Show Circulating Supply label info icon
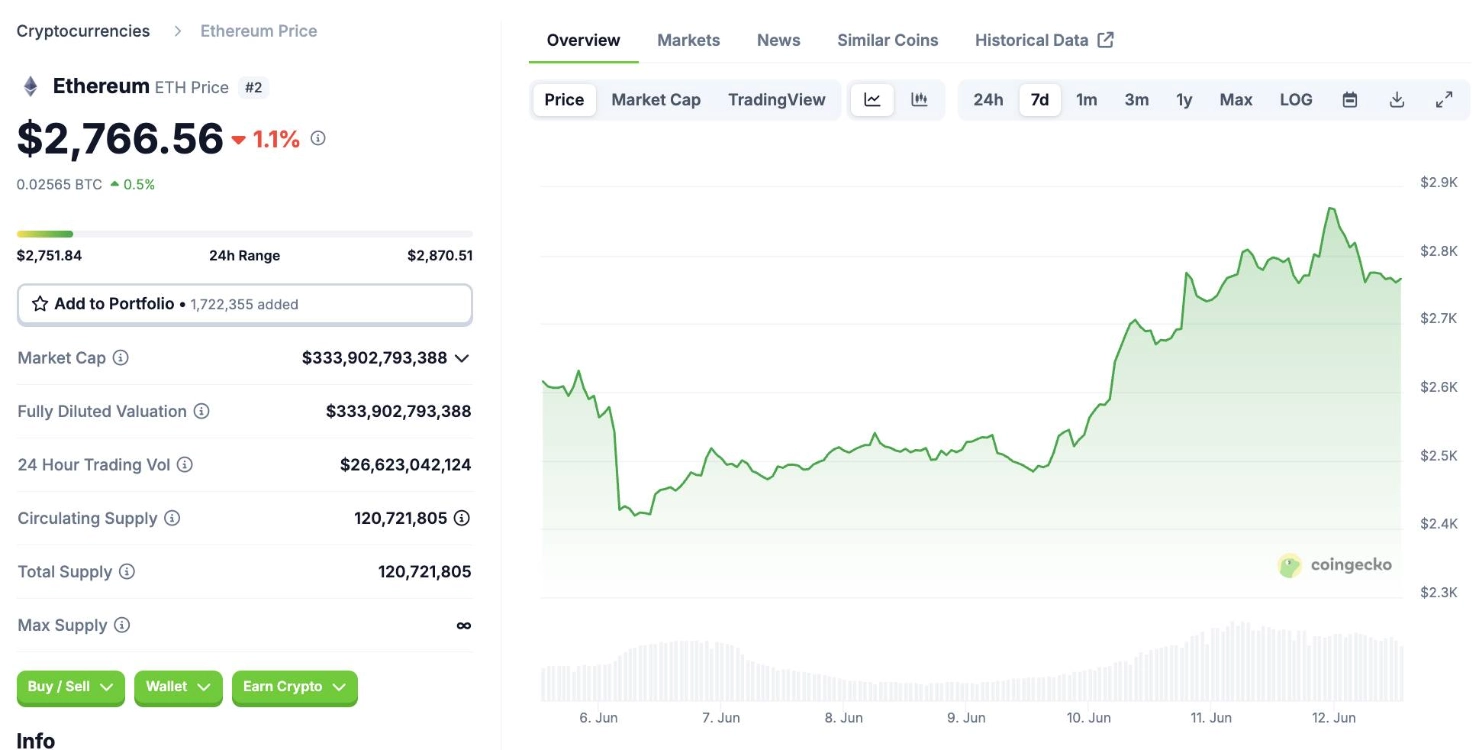Viewport: 1479px width, 750px height. pos(172,518)
